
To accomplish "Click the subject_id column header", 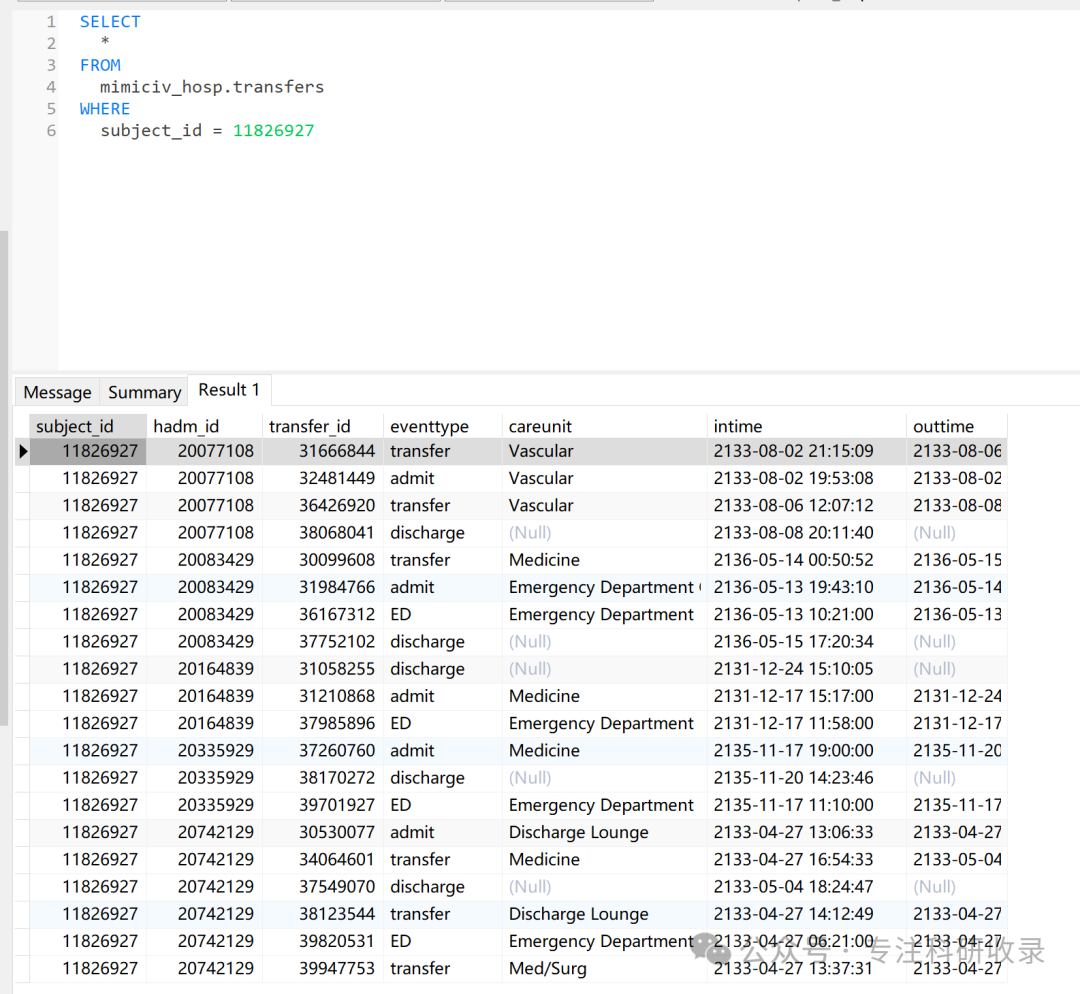I will (87, 426).
